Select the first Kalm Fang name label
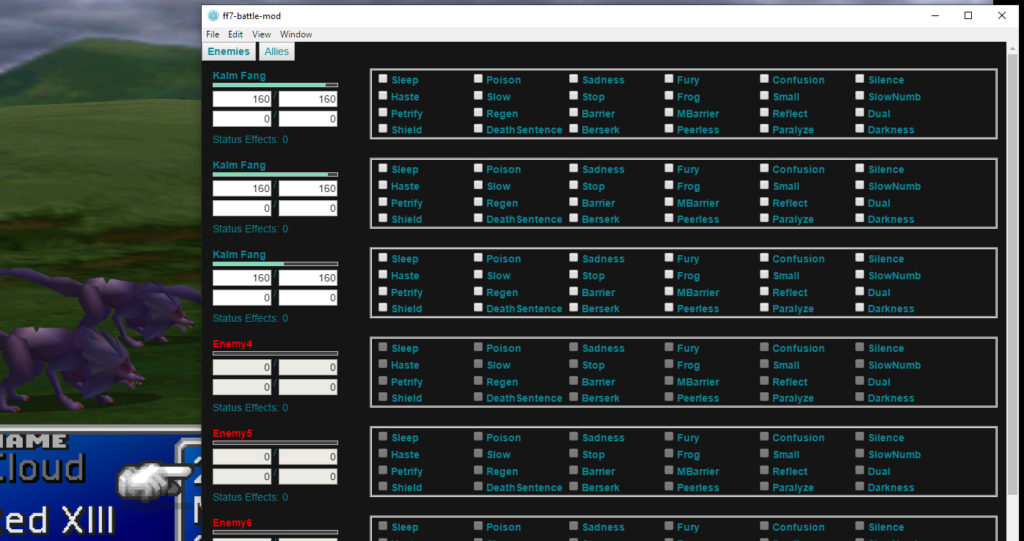This screenshot has height=541, width=1024. tap(239, 76)
